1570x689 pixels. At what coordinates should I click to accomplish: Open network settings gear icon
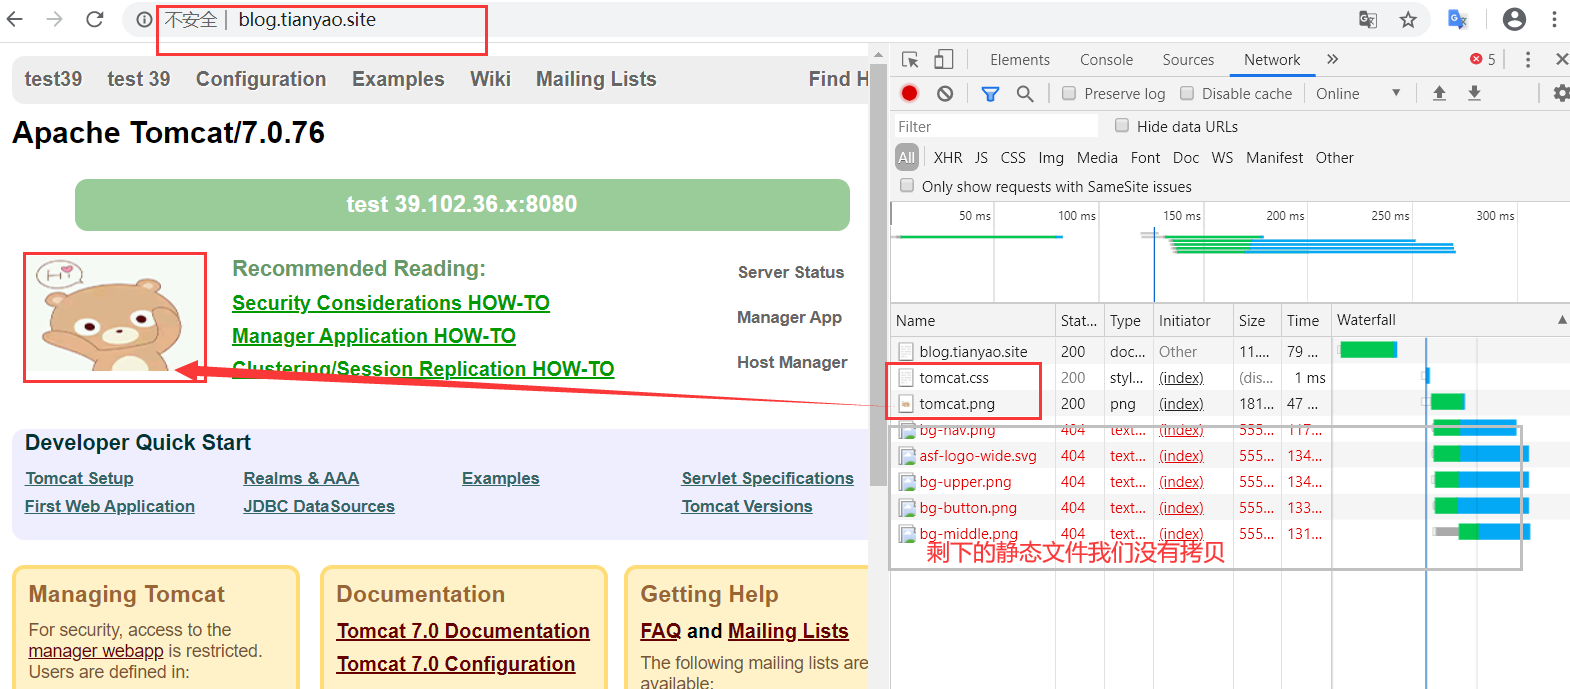click(x=1561, y=93)
